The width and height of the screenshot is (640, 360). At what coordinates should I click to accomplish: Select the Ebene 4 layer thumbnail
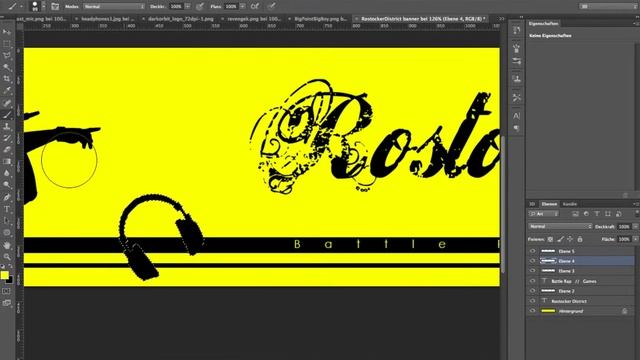(548, 261)
